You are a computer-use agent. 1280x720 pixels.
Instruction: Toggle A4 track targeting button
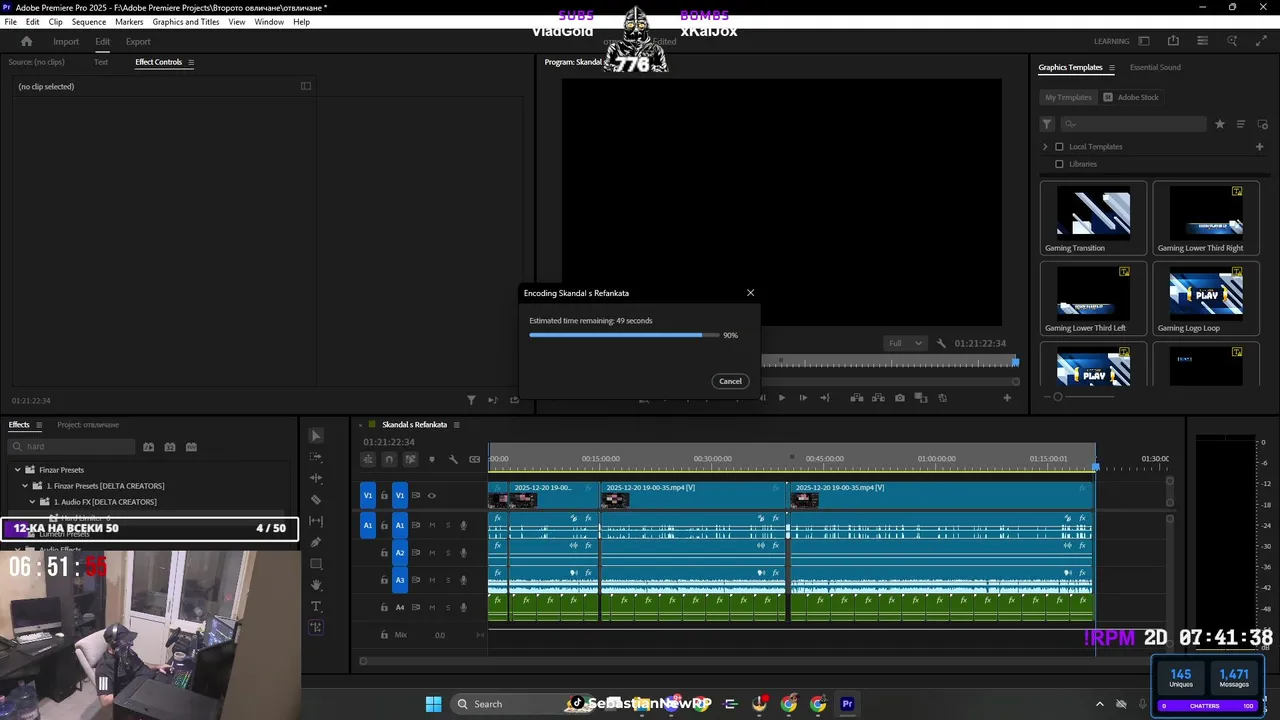click(400, 607)
